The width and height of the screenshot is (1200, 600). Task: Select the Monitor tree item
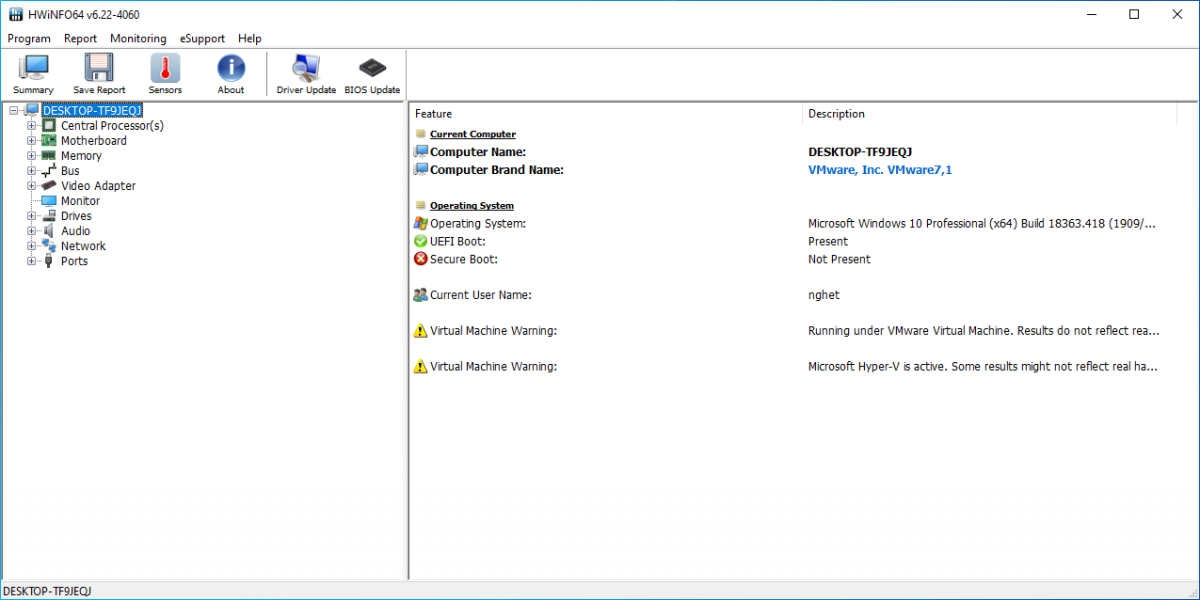pyautogui.click(x=80, y=201)
